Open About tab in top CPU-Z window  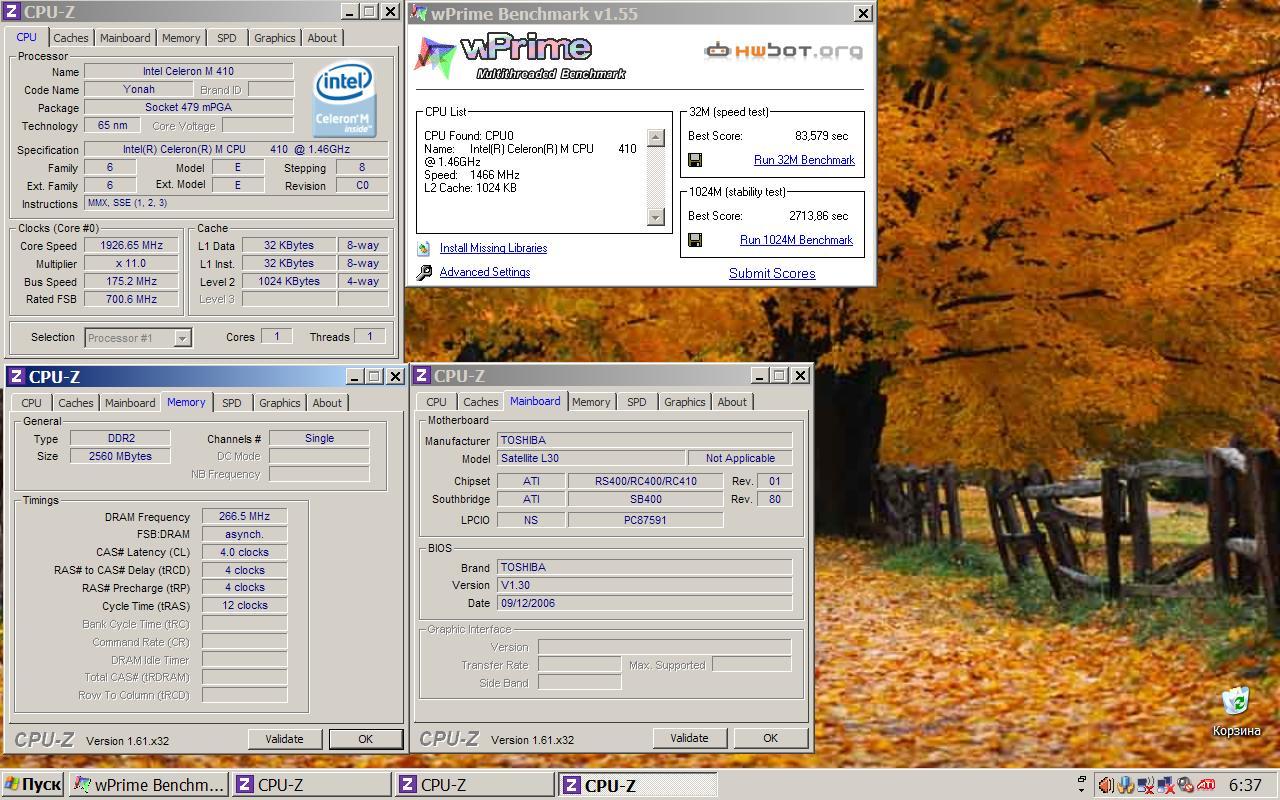point(322,38)
